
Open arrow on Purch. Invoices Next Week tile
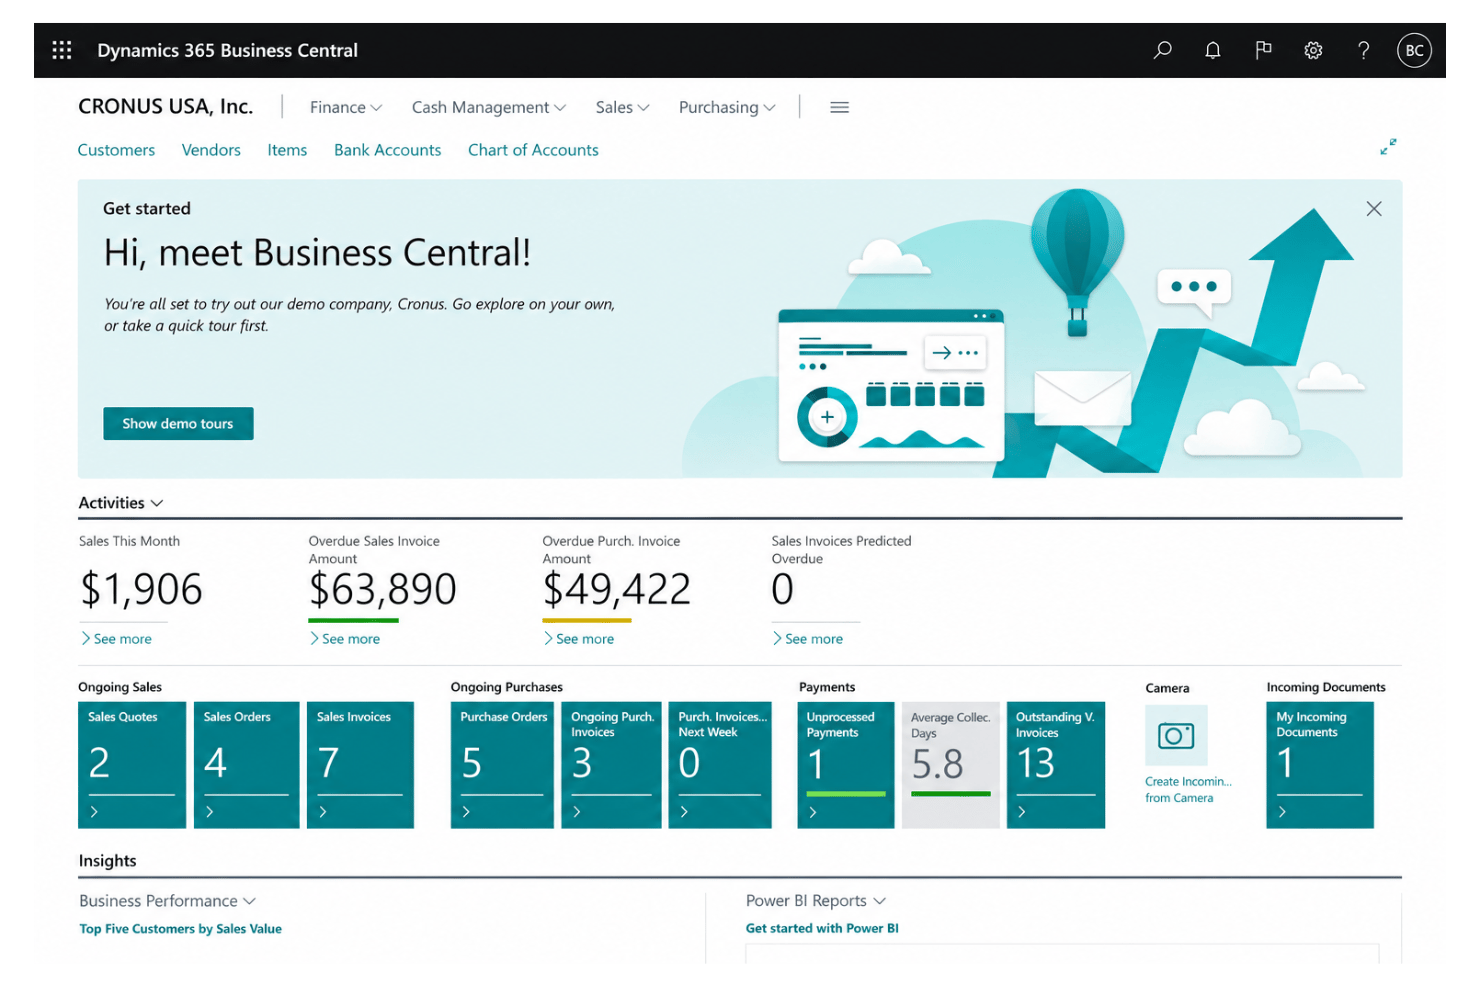pyautogui.click(x=684, y=812)
